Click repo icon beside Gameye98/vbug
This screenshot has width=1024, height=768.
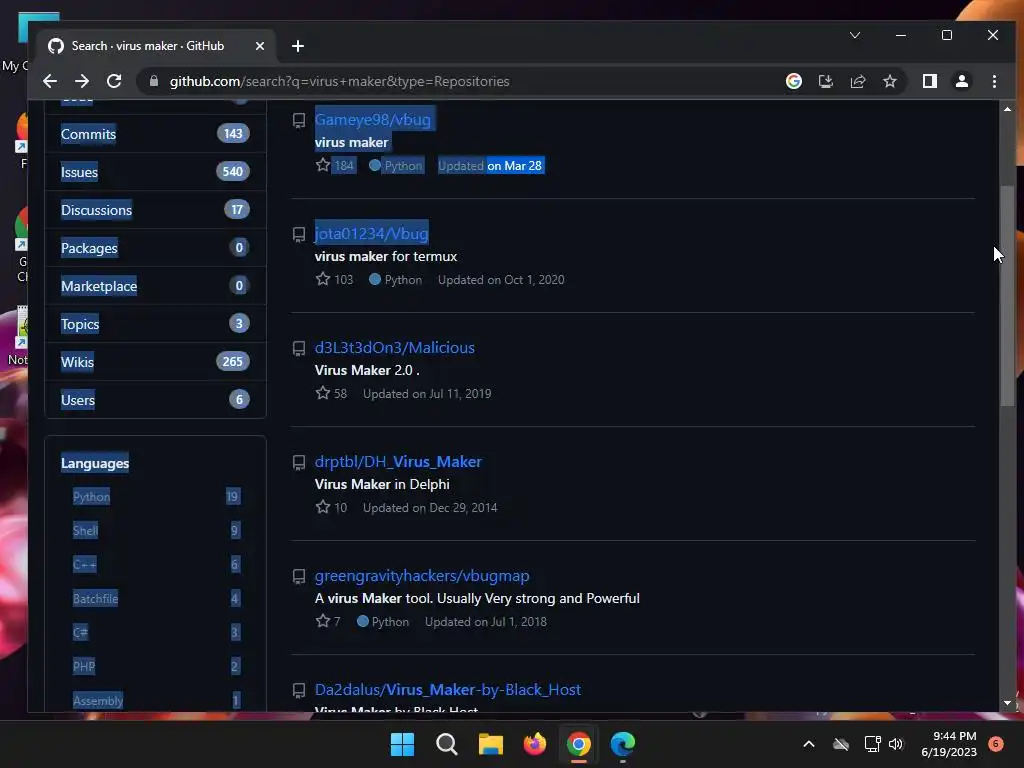pyautogui.click(x=298, y=120)
